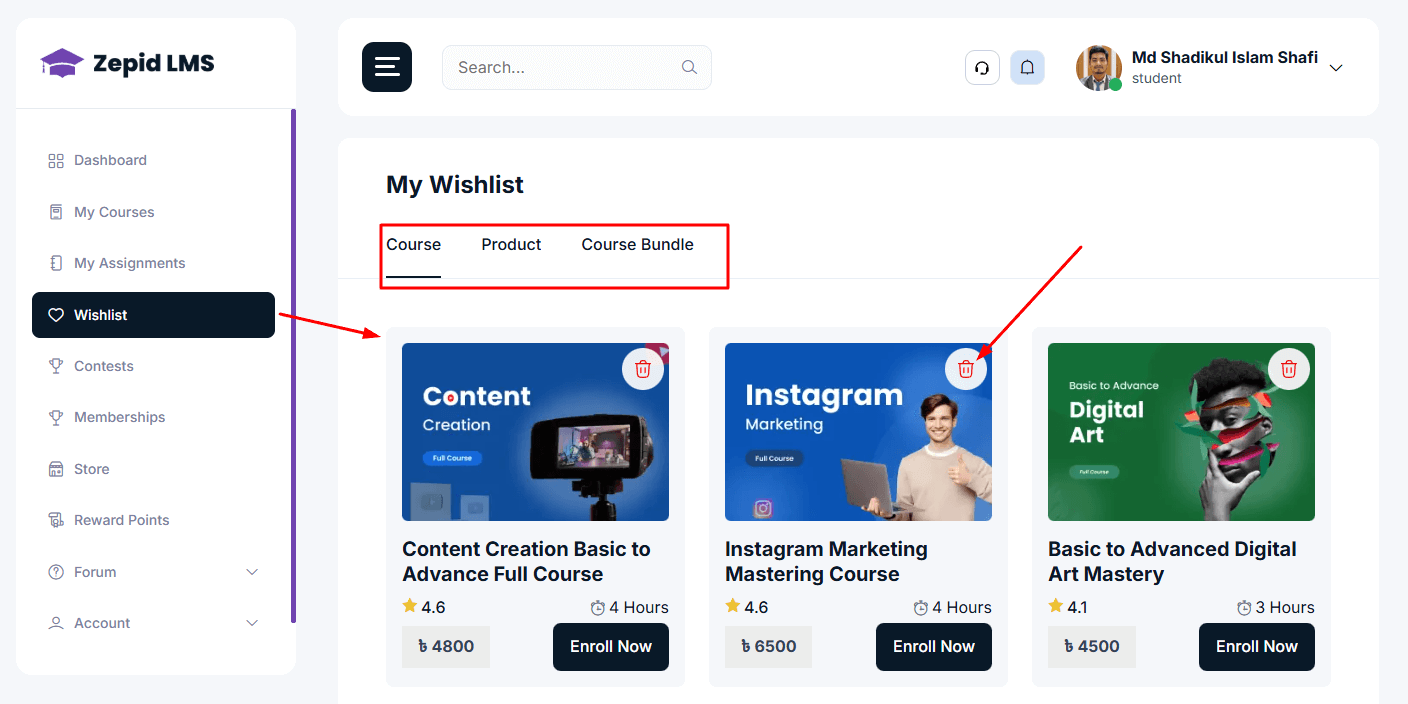The image size is (1408, 704).
Task: Expand the user profile dropdown arrow
Action: click(1336, 68)
